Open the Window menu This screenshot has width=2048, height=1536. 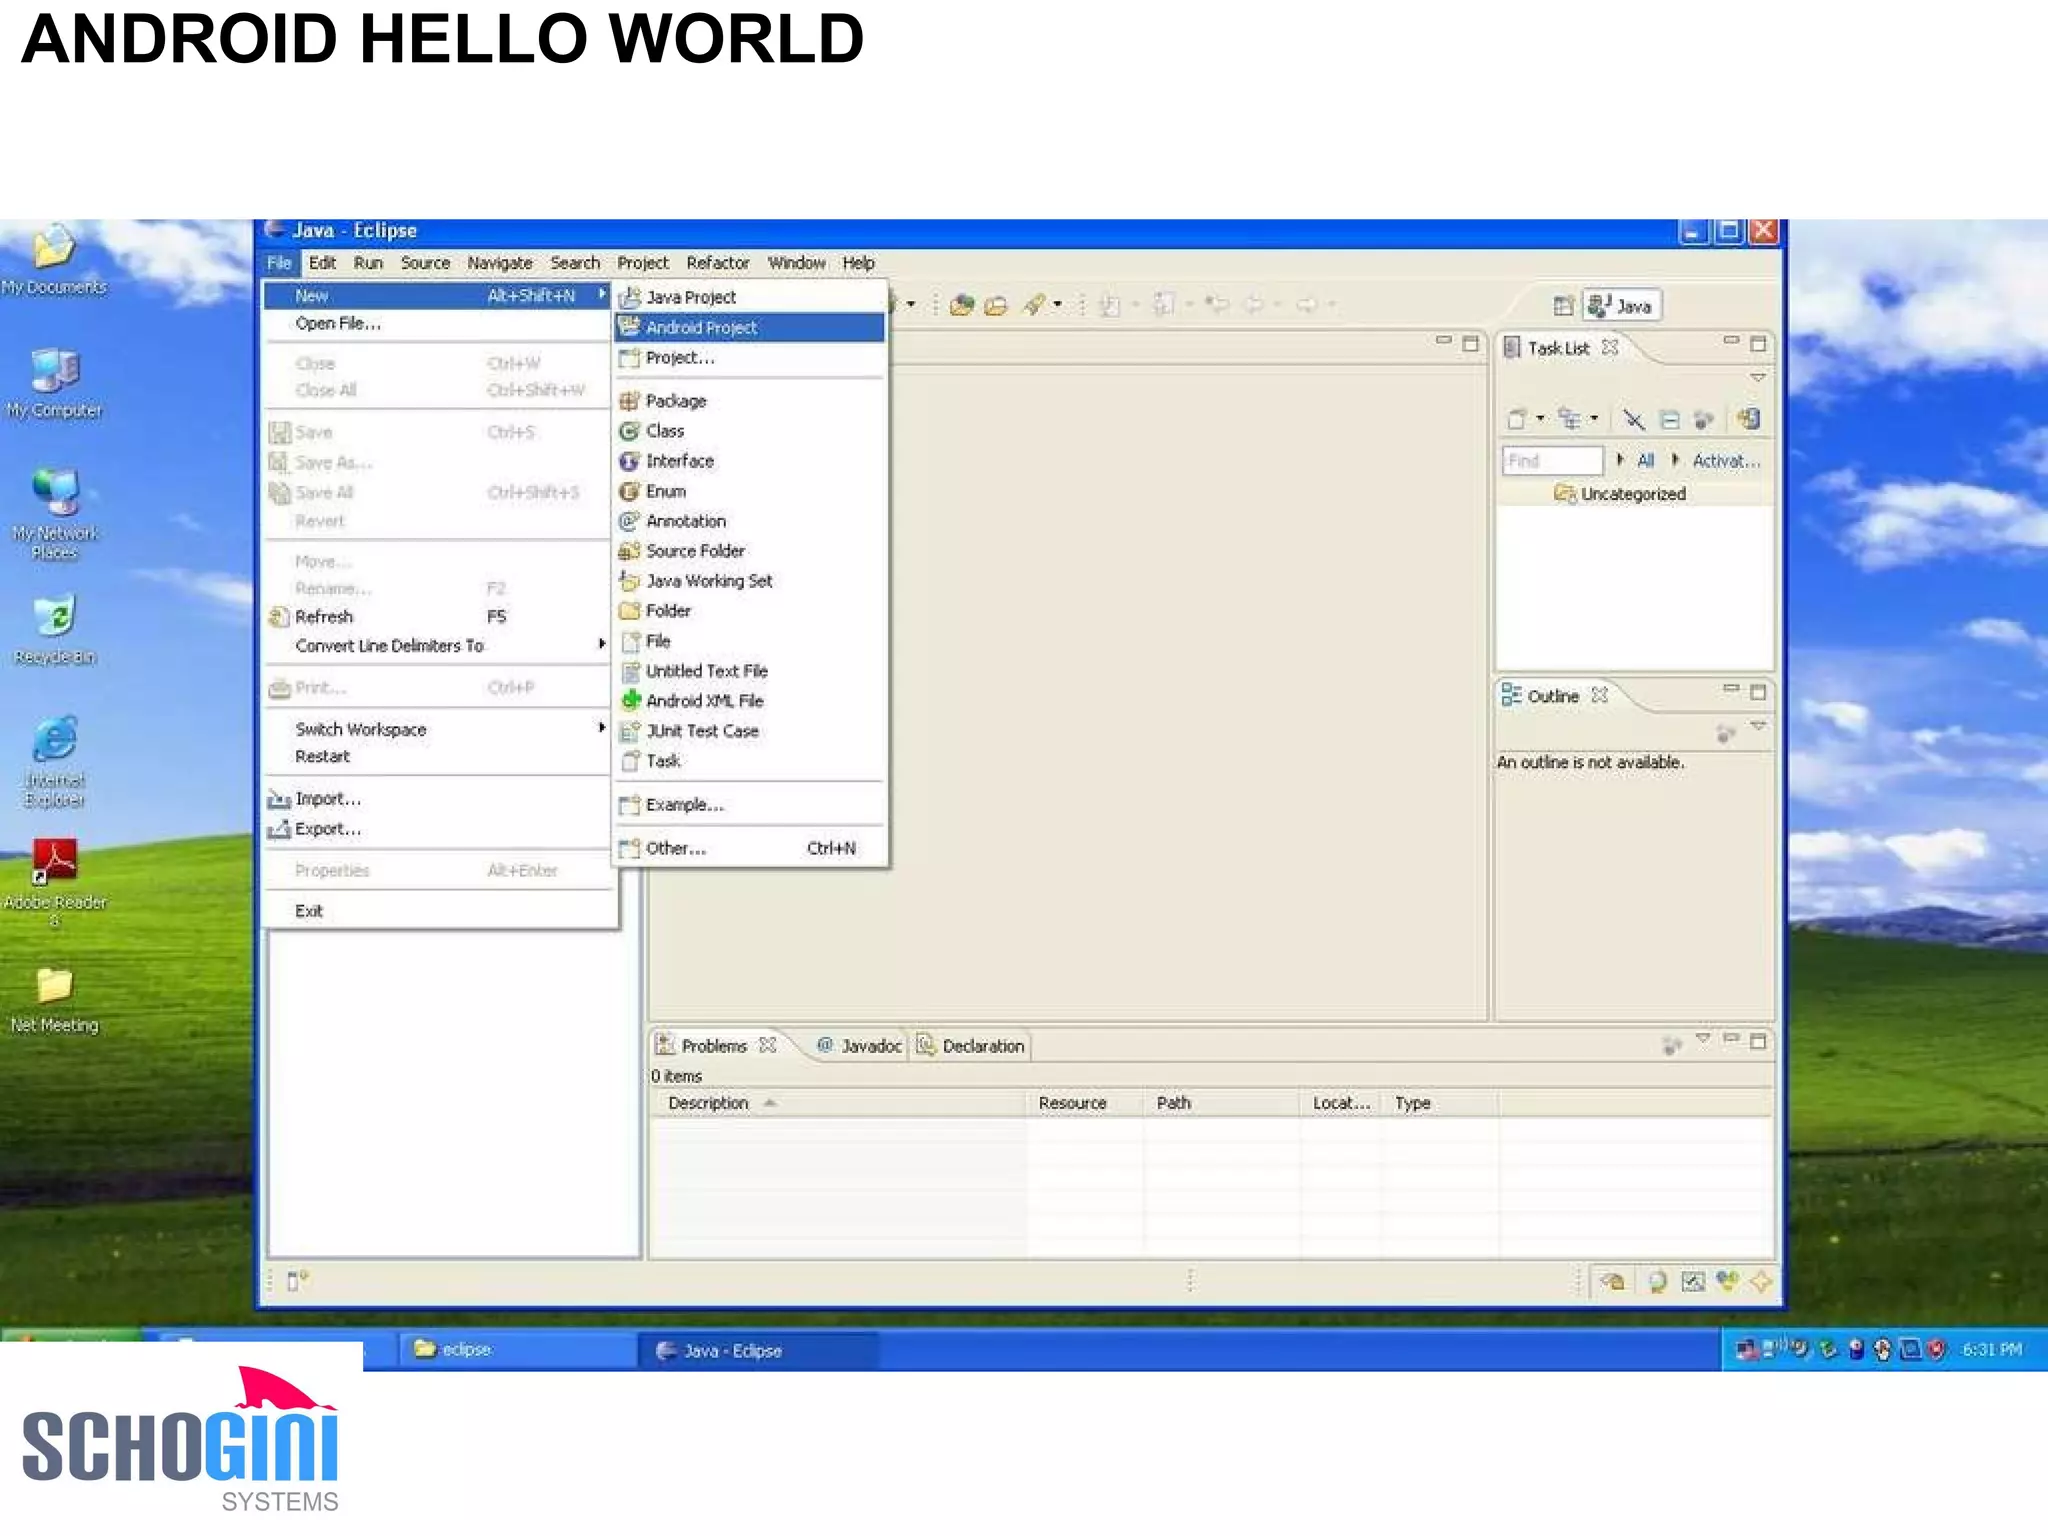(x=797, y=263)
